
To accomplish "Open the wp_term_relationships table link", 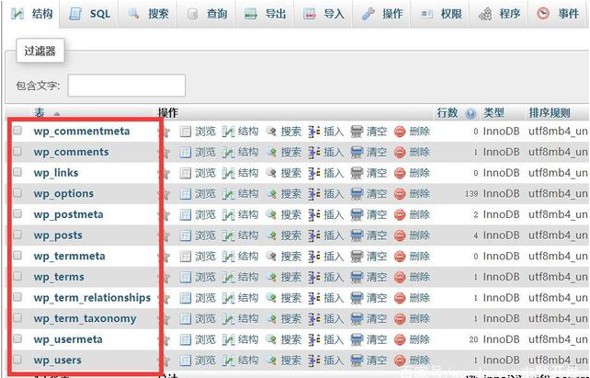I will pyautogui.click(x=92, y=298).
